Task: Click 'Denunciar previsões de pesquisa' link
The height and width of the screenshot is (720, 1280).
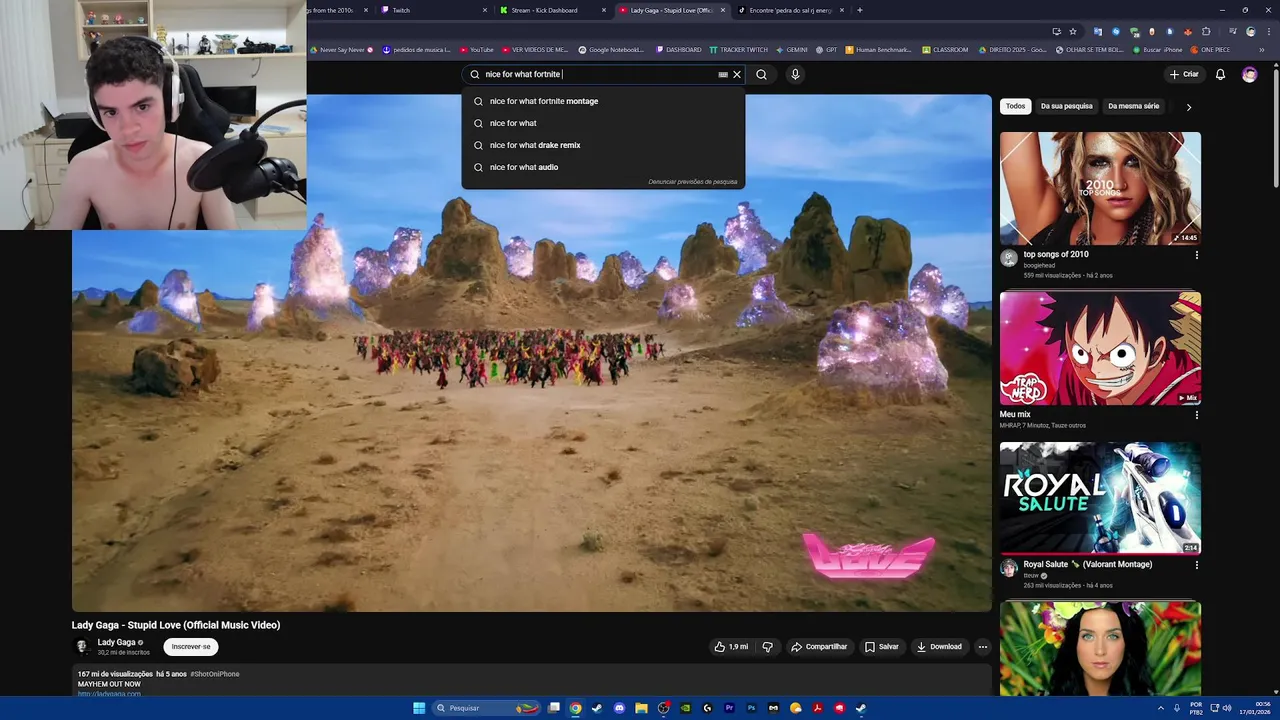Action: tap(693, 182)
